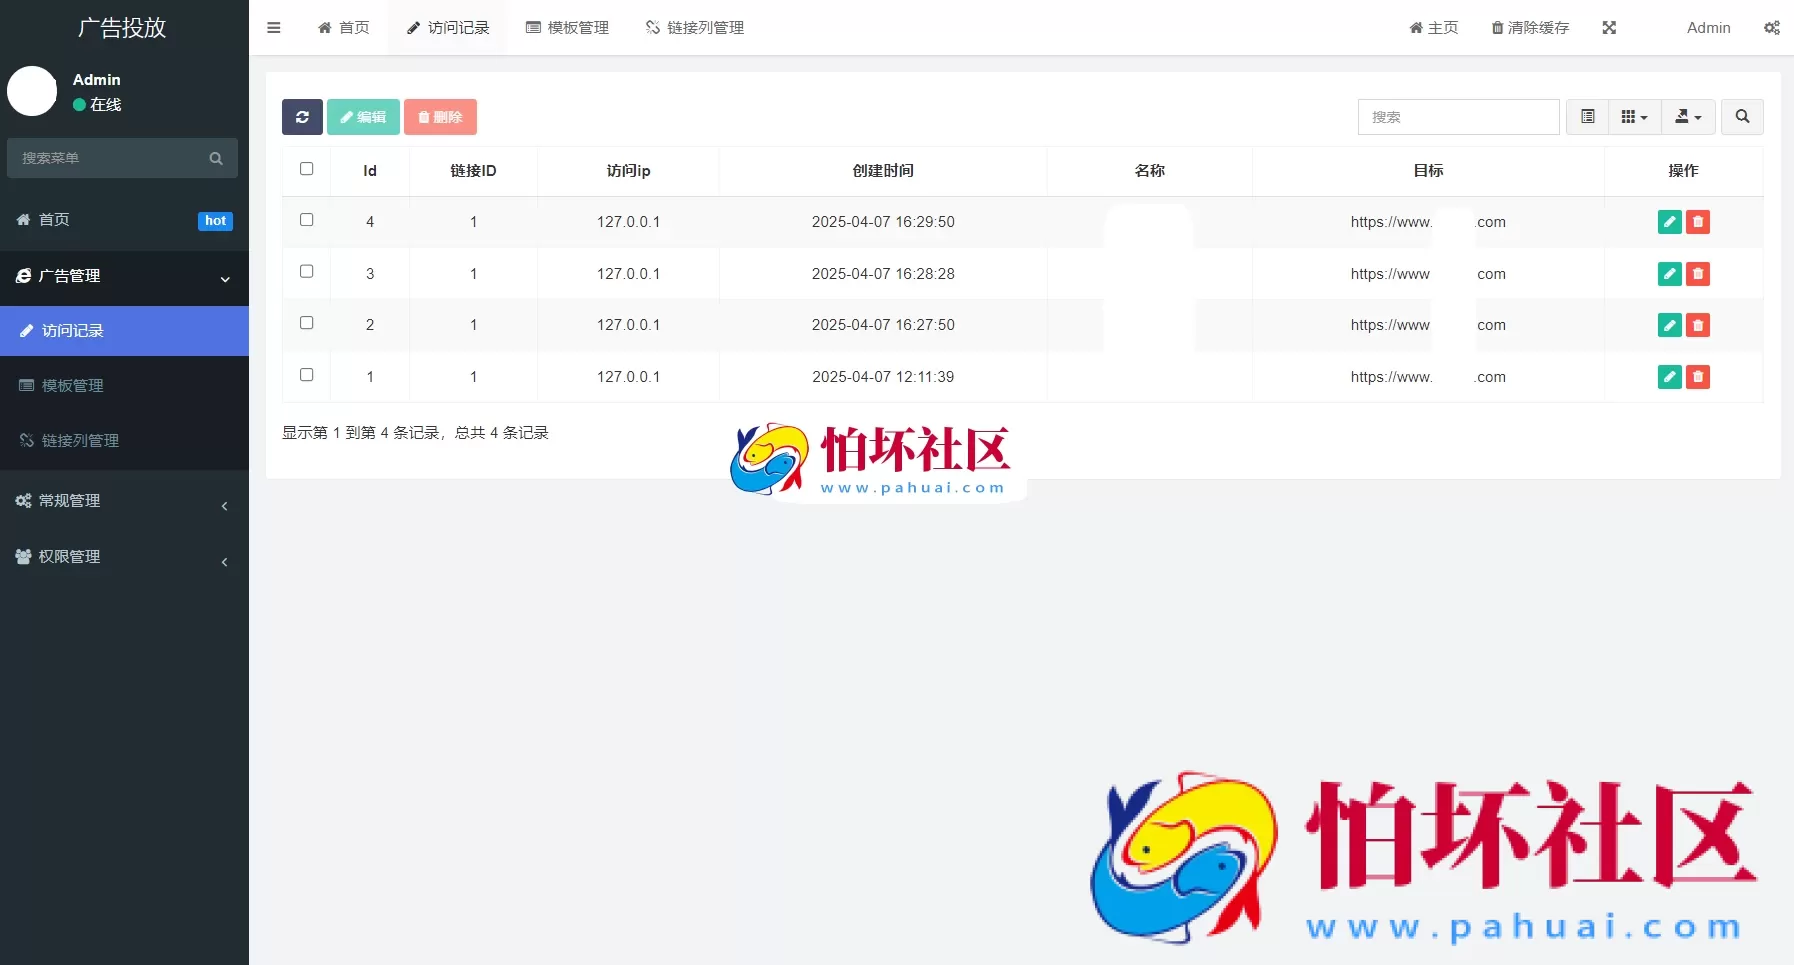Image resolution: width=1794 pixels, height=965 pixels.
Task: Open the export dropdown menu
Action: pyautogui.click(x=1687, y=117)
